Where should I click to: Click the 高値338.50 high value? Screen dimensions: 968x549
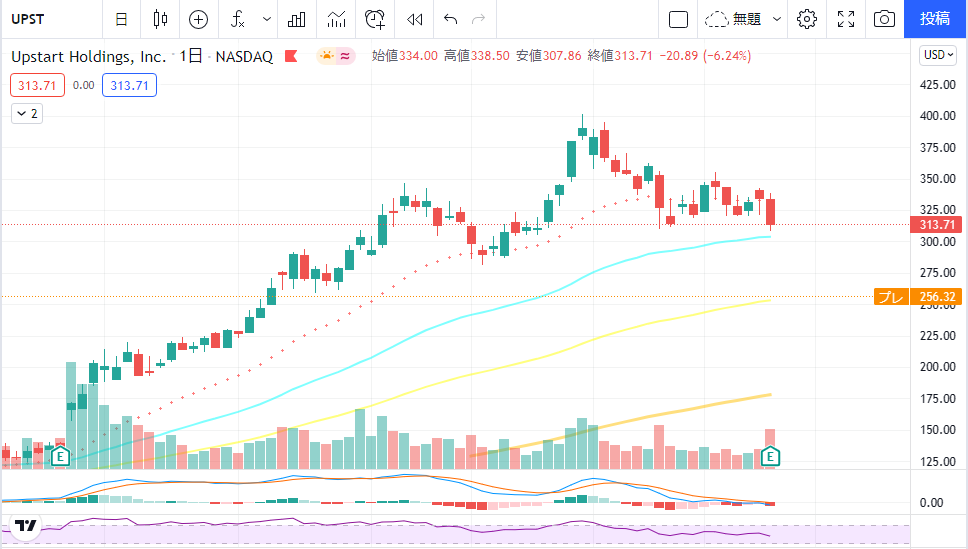477,56
